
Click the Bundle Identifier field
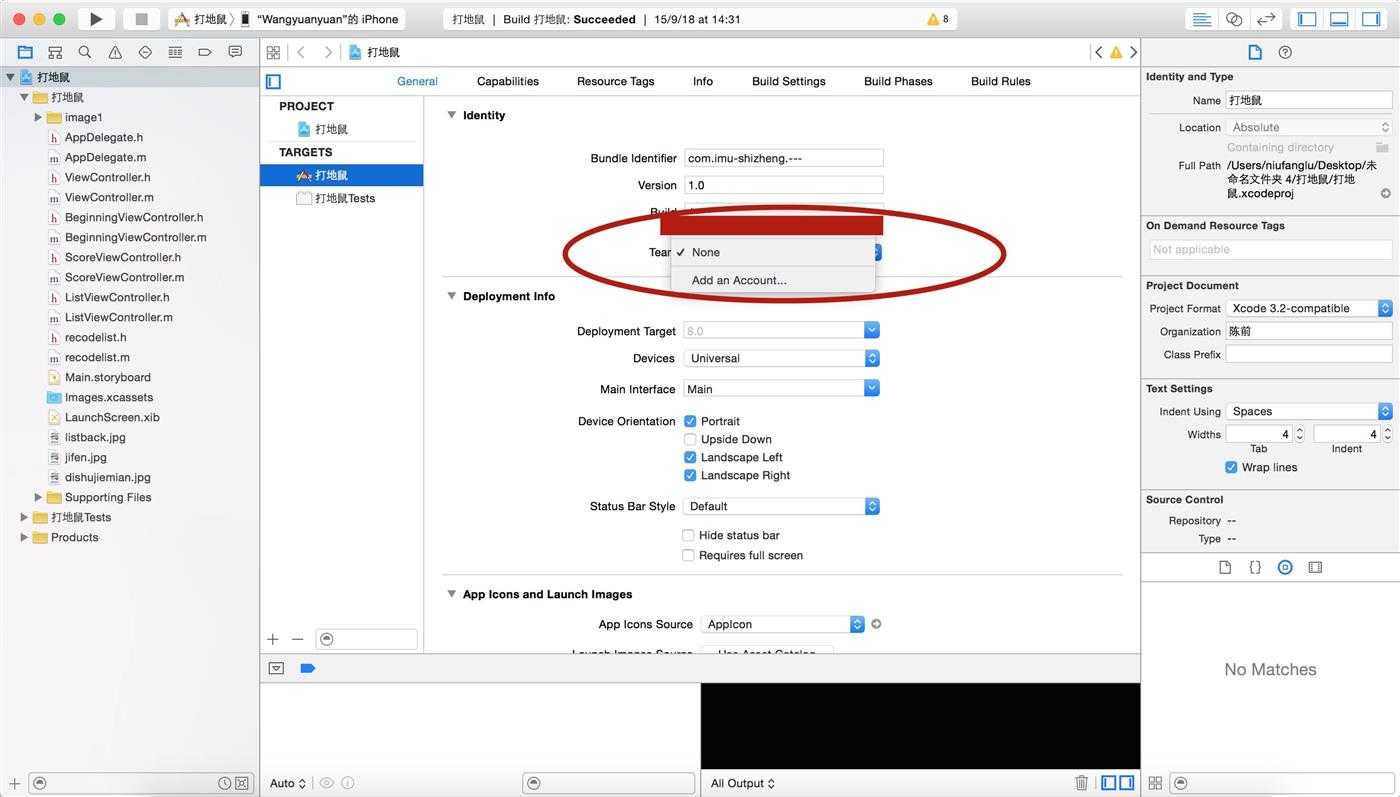(784, 158)
